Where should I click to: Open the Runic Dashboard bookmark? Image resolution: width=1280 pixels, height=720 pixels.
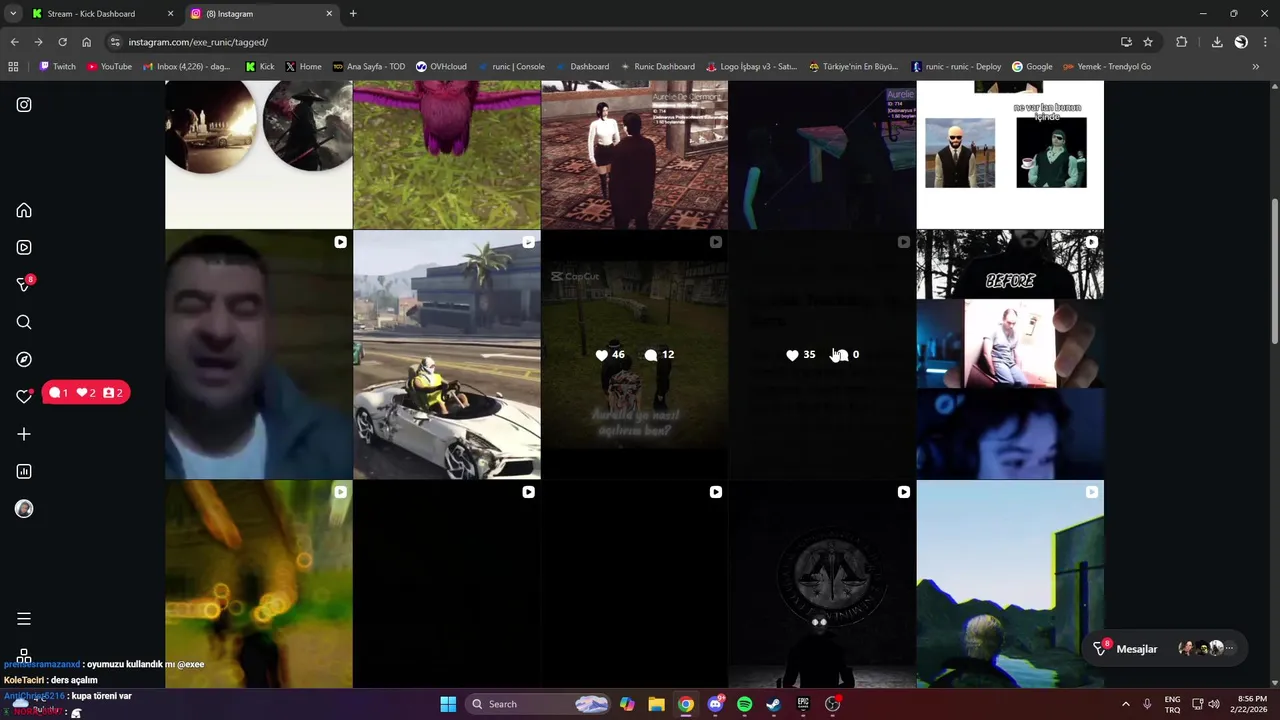point(657,67)
